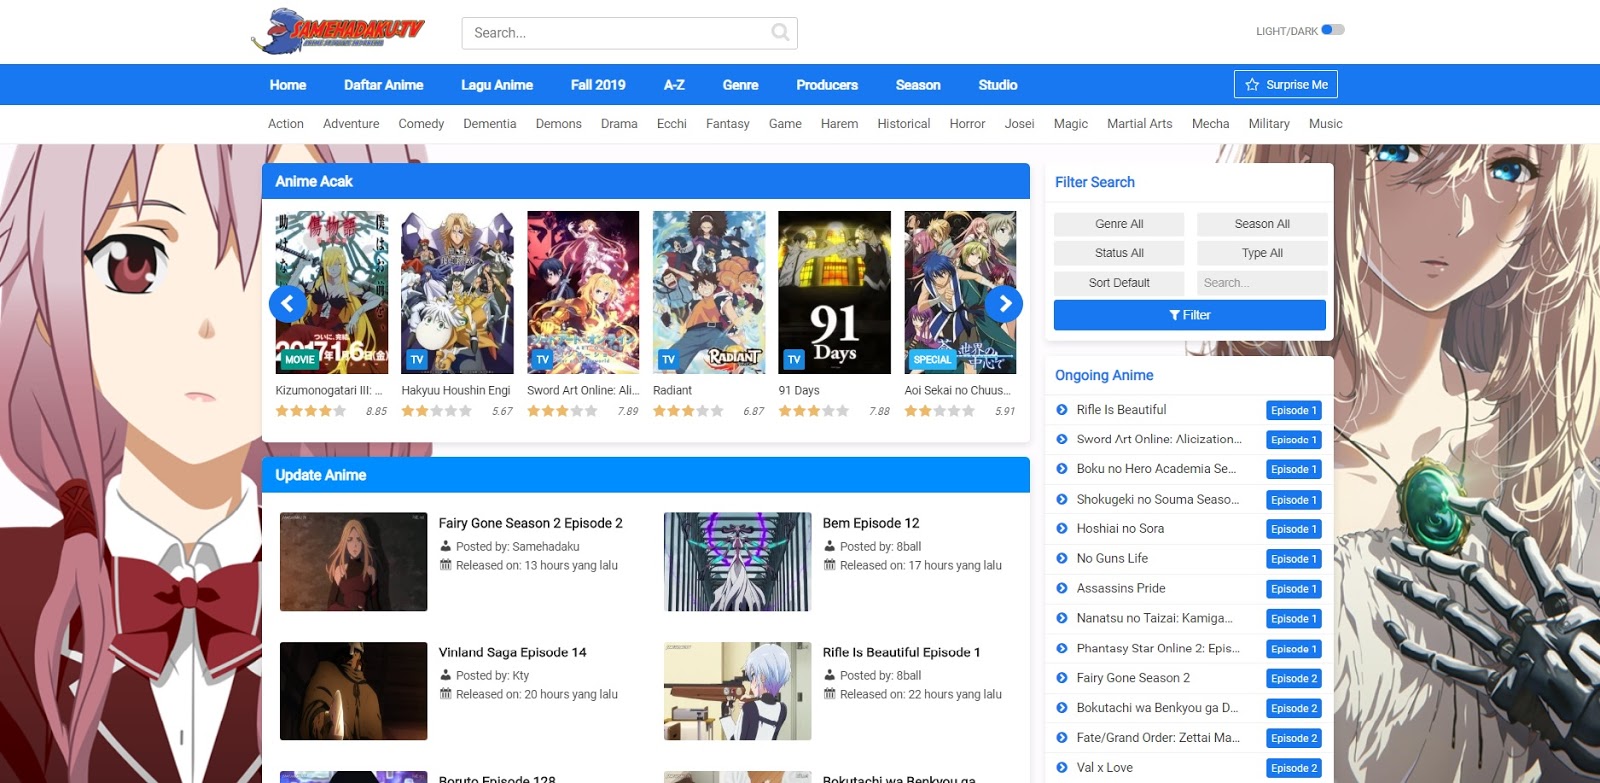
Task: Click the Samehadaku TV site logo
Action: pos(338,31)
